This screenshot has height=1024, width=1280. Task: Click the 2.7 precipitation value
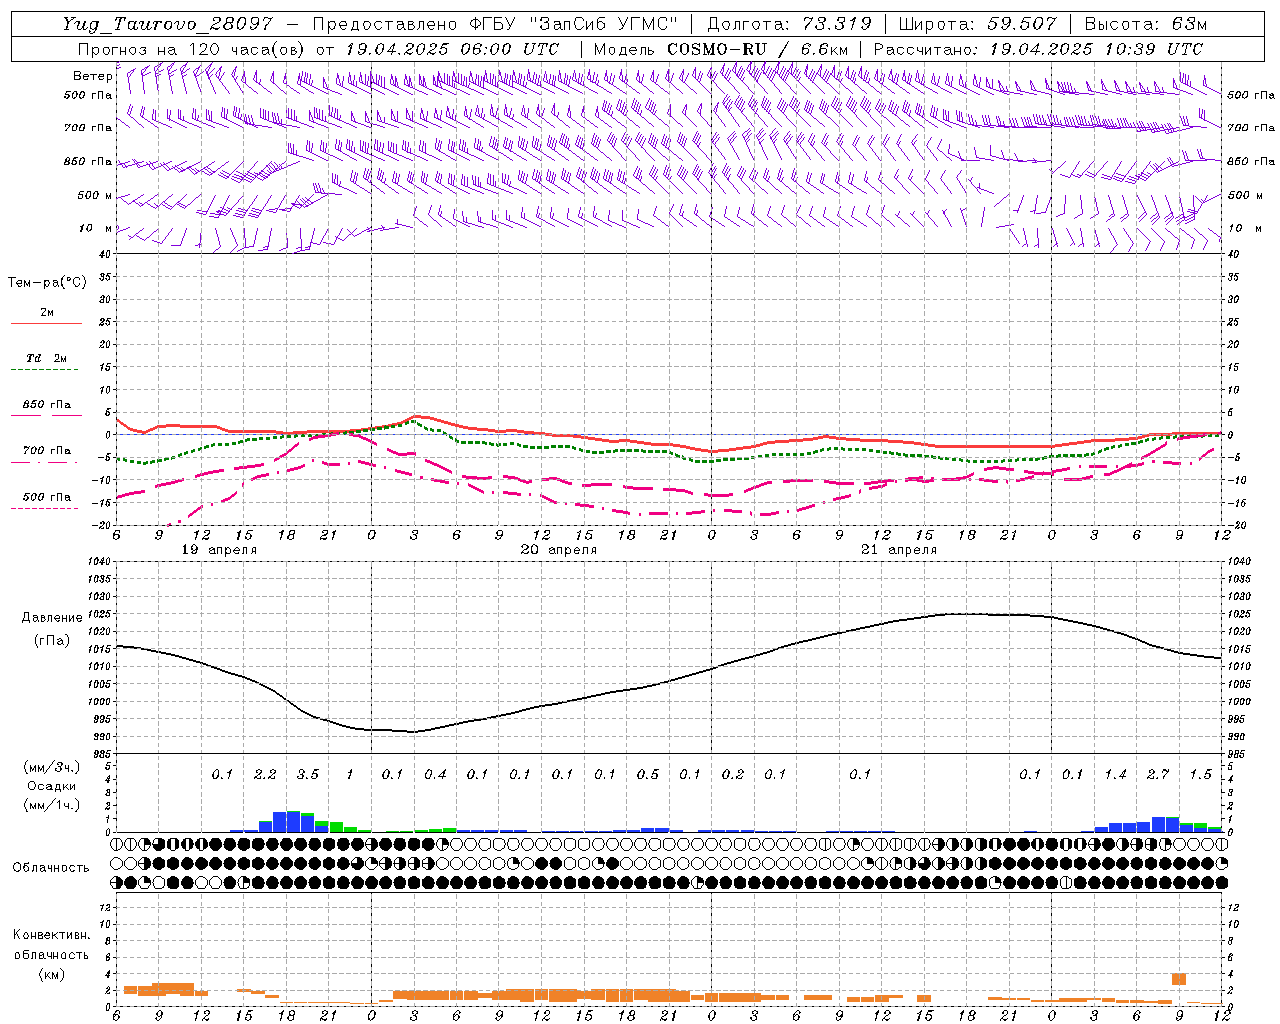(x=1158, y=774)
